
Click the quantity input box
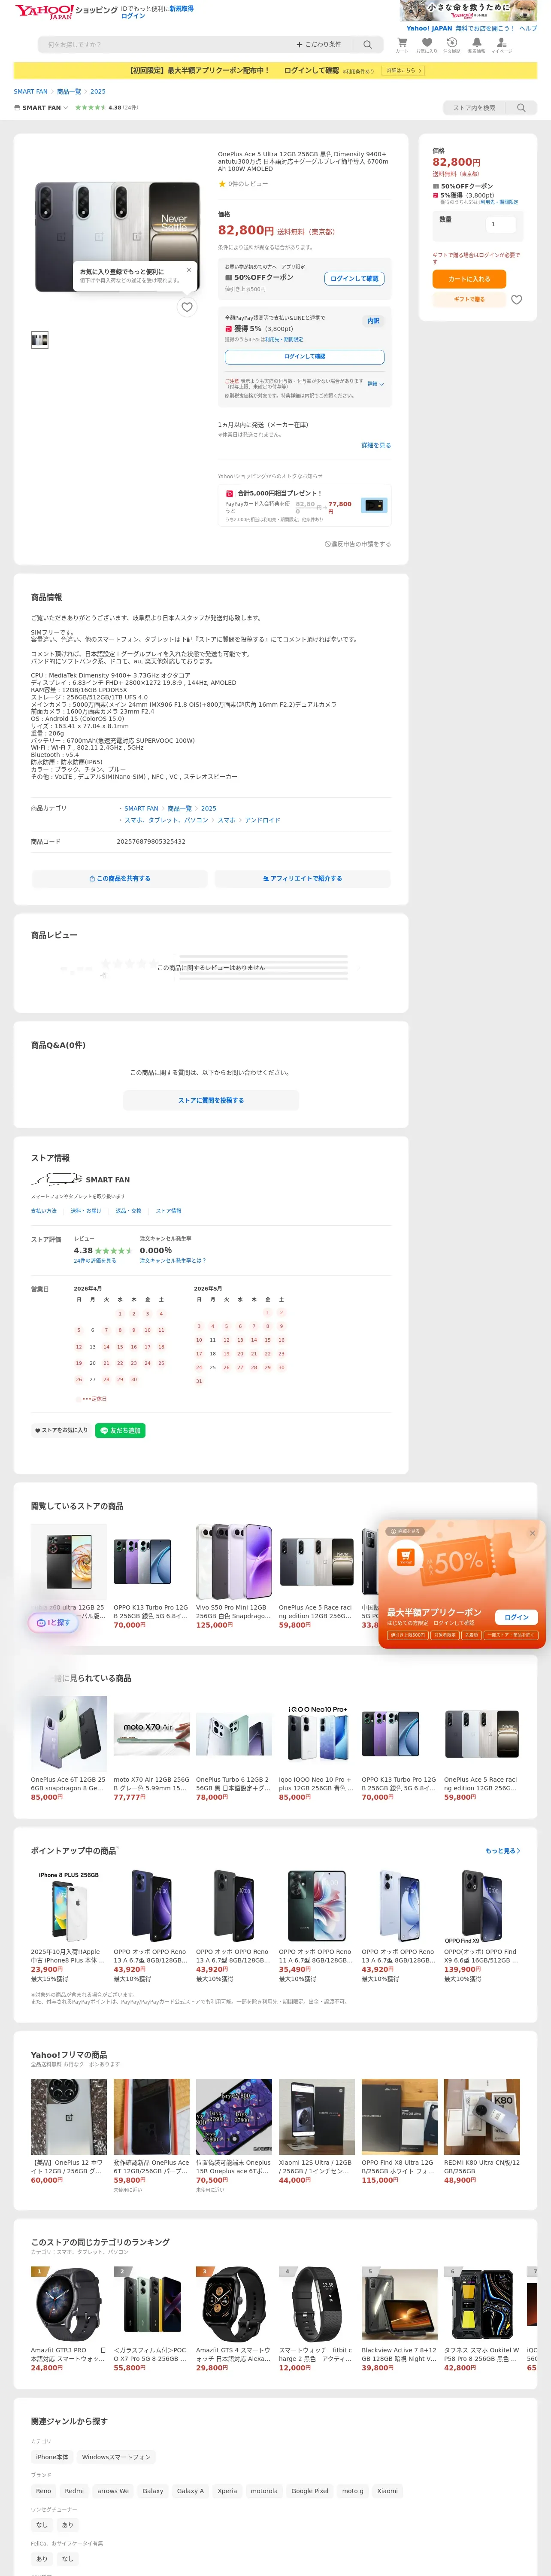(x=500, y=224)
